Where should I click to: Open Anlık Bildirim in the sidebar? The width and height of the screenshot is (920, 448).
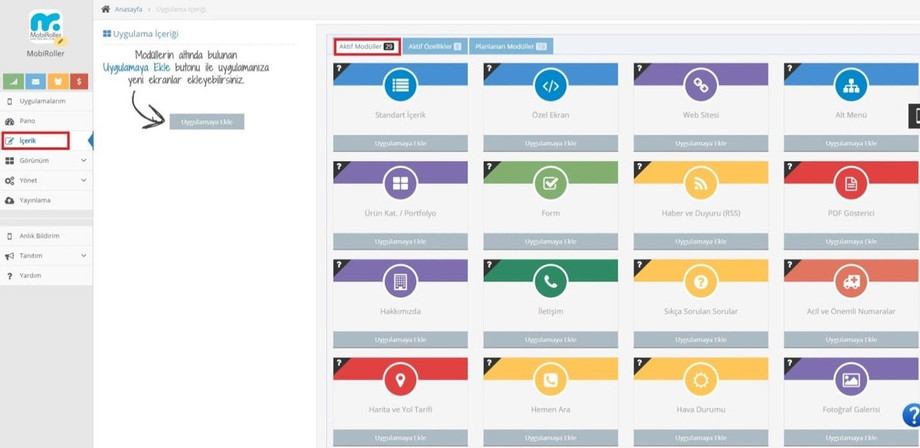pyautogui.click(x=40, y=236)
